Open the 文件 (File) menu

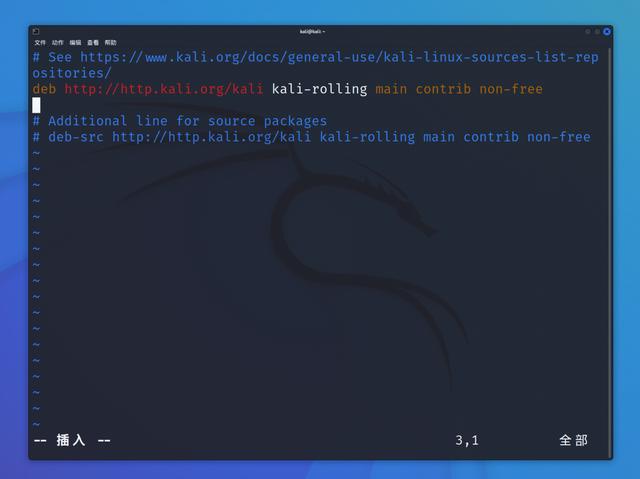point(40,42)
